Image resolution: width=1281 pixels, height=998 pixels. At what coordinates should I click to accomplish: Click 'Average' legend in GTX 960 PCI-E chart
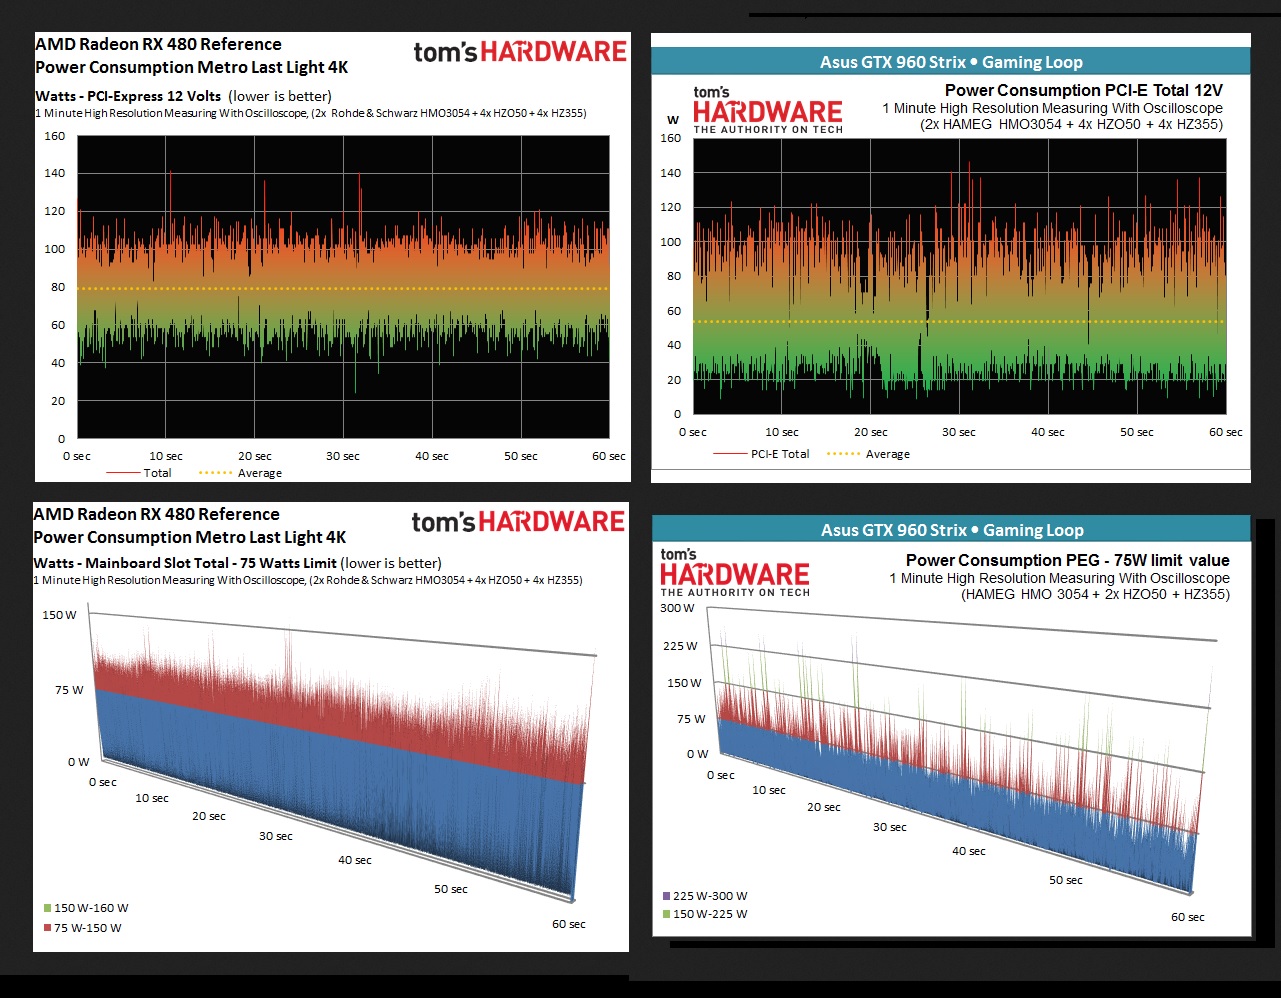[x=869, y=454]
